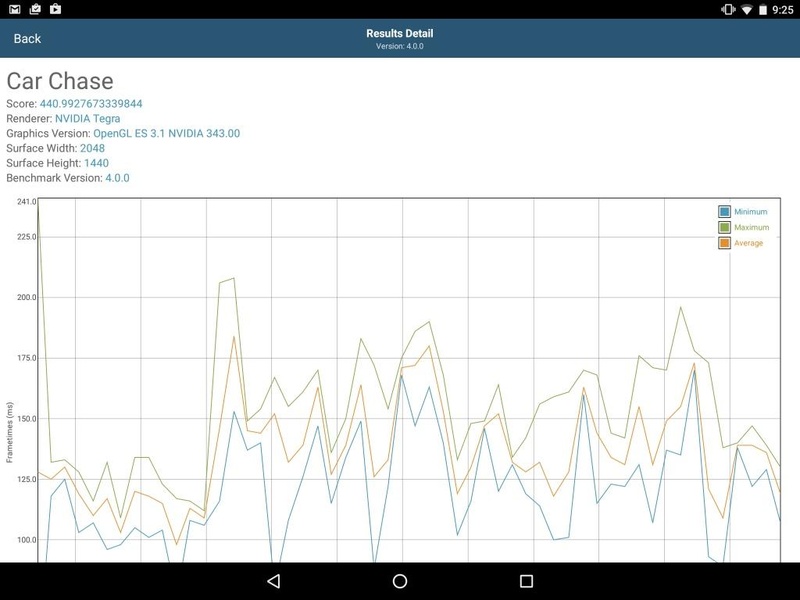This screenshot has height=600, width=800.
Task: Tap the 241.0 y-axis label
Action: (27, 202)
